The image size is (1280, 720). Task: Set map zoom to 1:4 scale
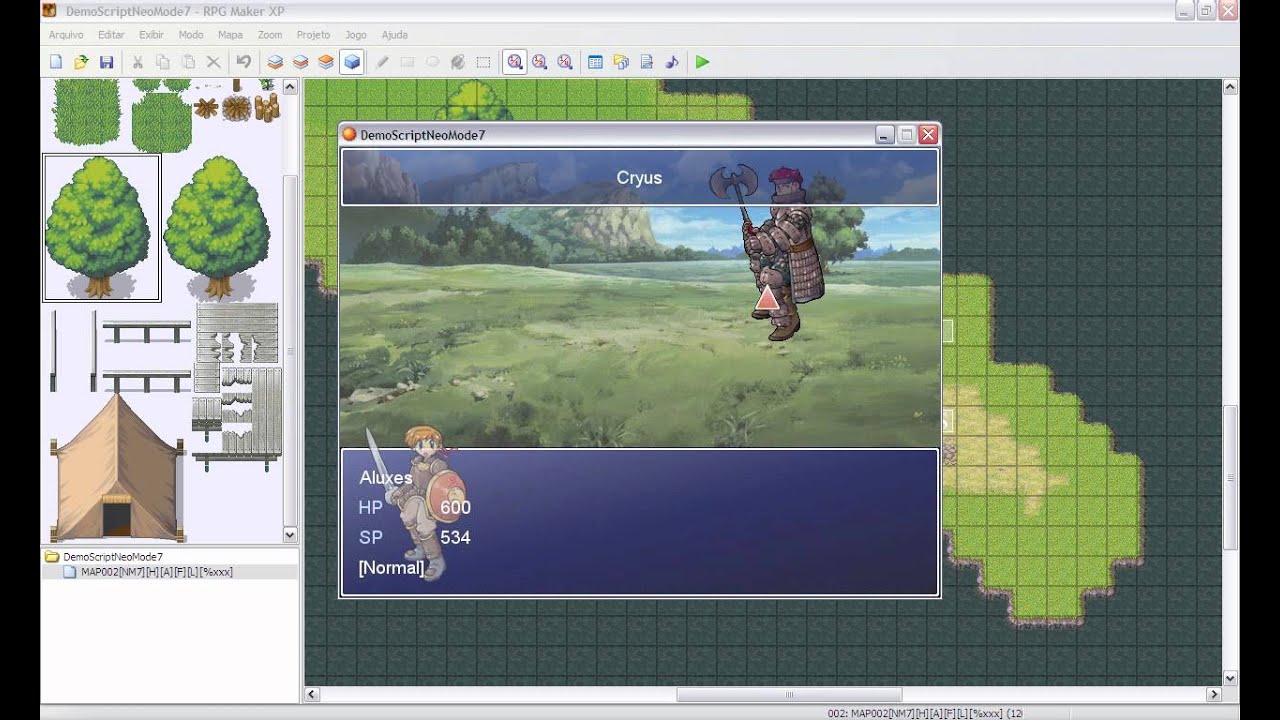click(564, 62)
